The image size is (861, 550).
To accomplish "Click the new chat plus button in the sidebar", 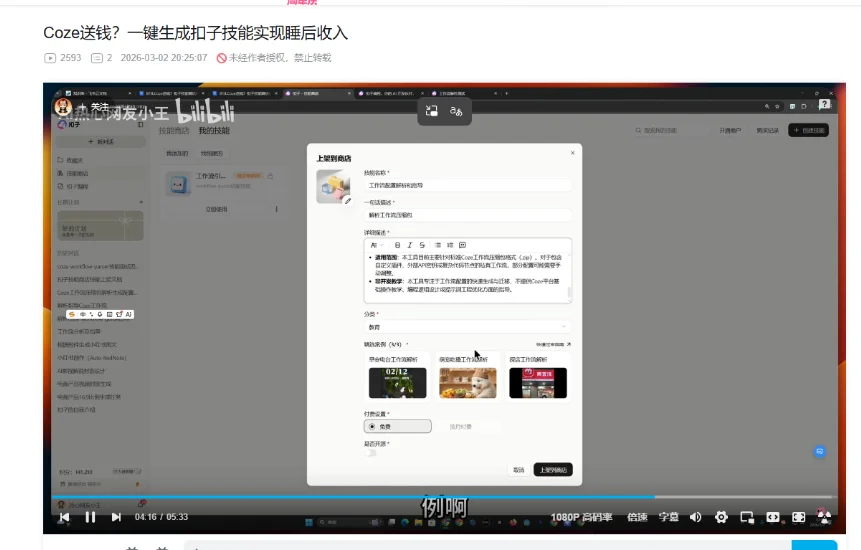I will click(x=101, y=142).
